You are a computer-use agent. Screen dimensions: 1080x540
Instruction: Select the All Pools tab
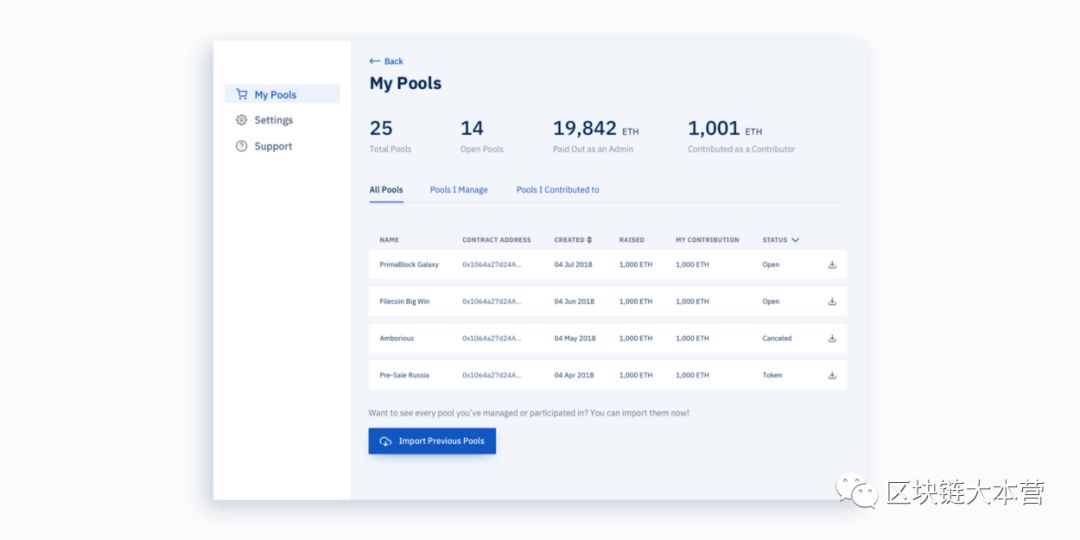tap(386, 190)
